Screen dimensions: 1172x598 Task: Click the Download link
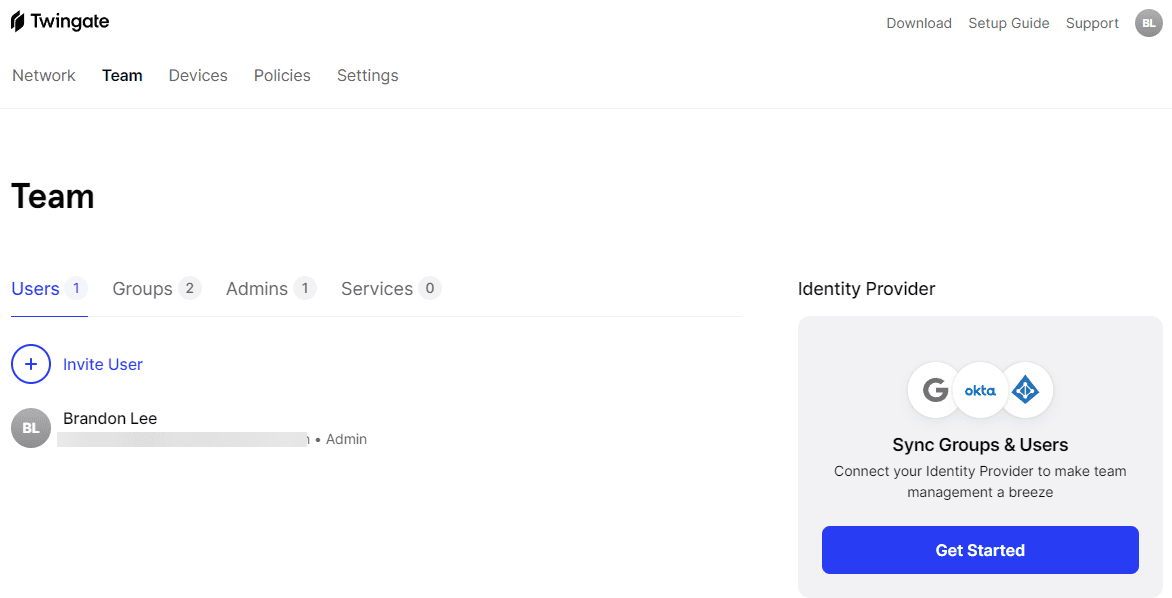(918, 23)
